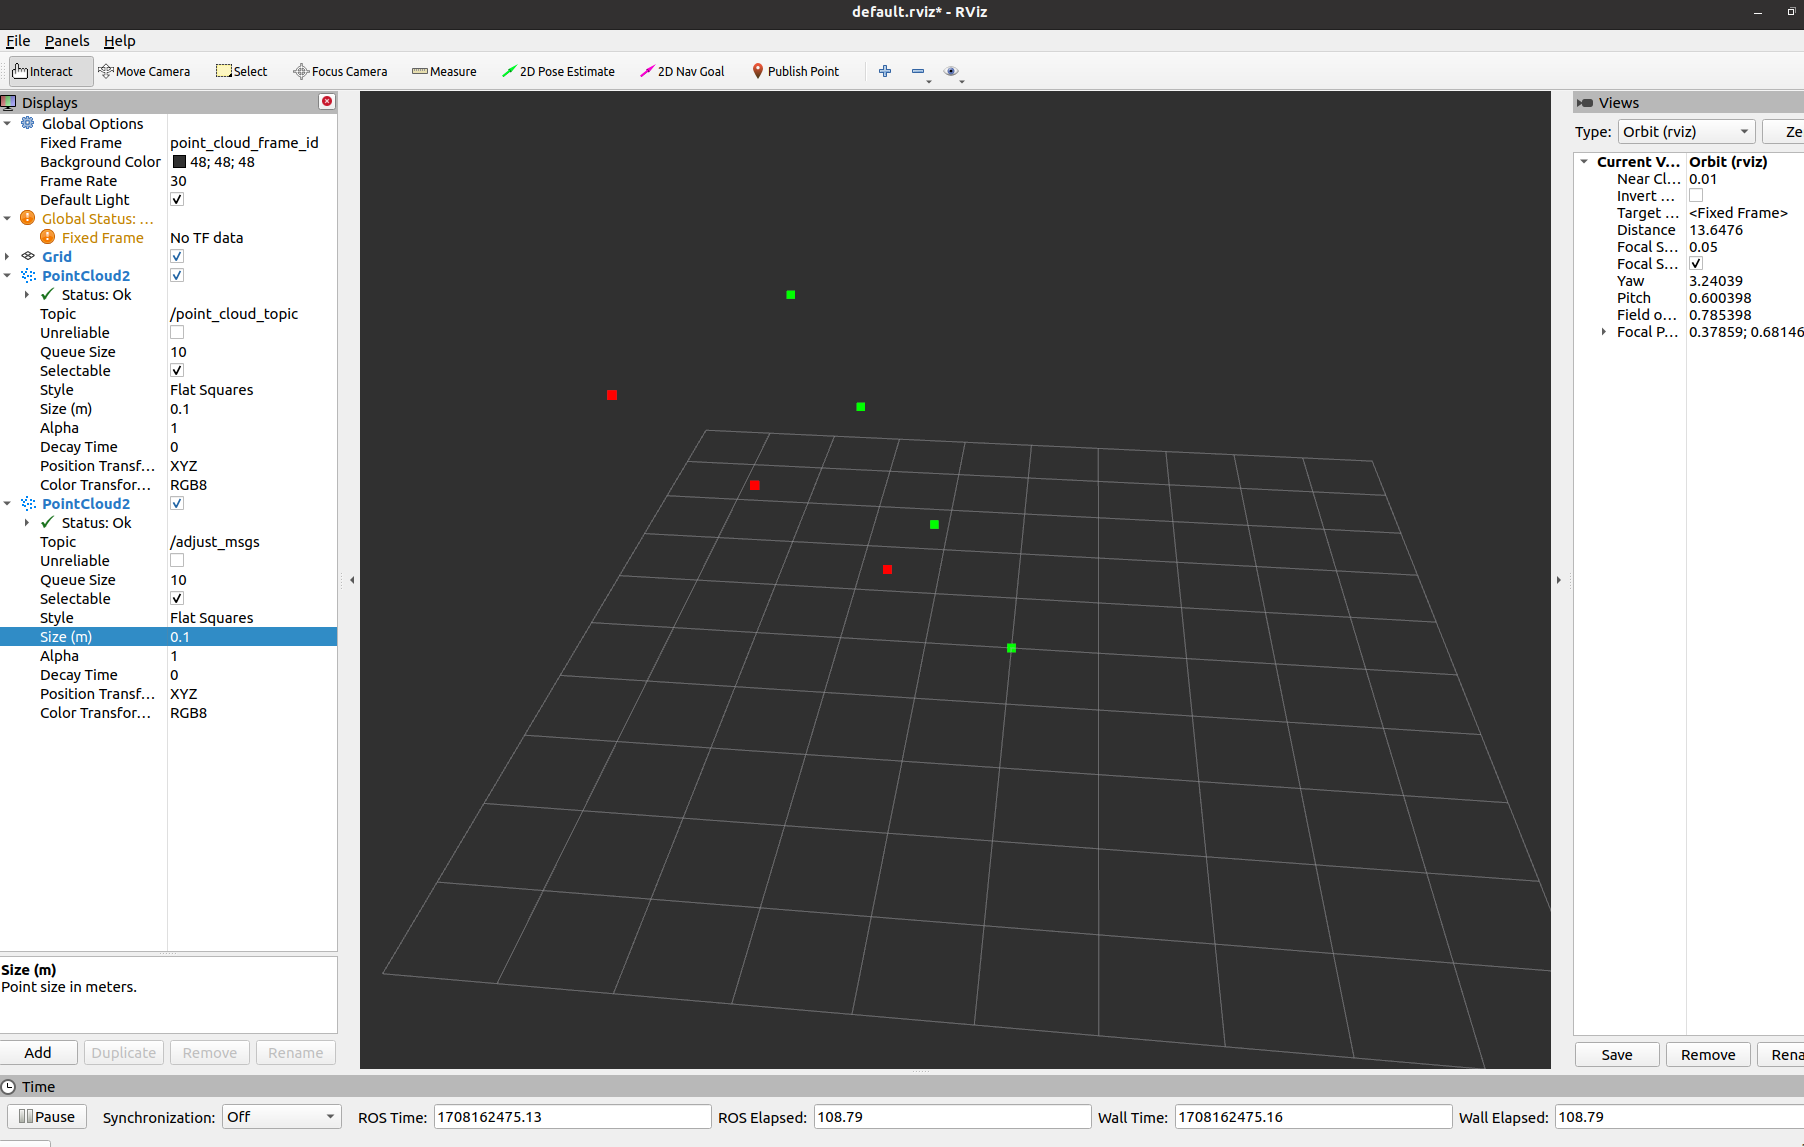Viewport: 1804px width, 1147px height.
Task: Click the Time panel clock icon
Action: (9, 1086)
